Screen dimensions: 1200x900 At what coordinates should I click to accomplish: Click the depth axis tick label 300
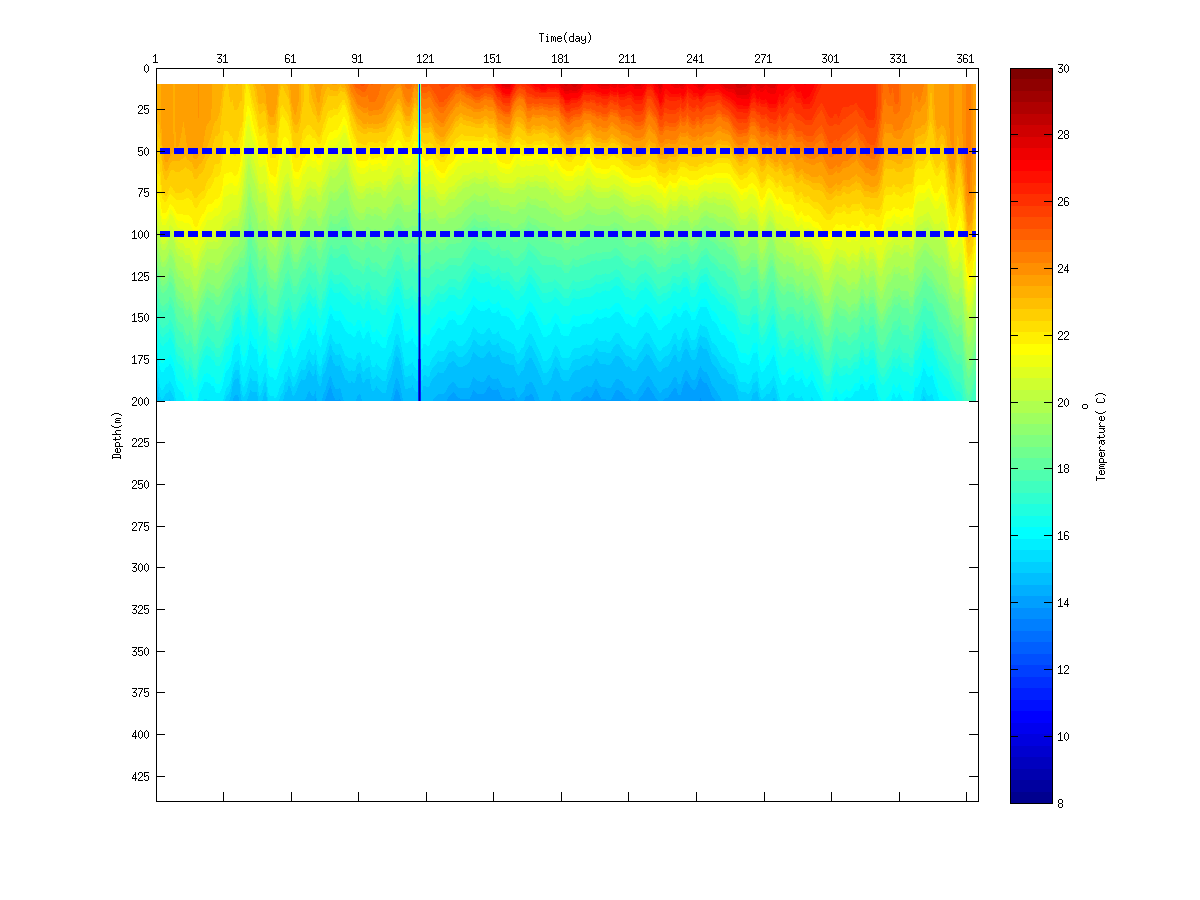coord(140,568)
